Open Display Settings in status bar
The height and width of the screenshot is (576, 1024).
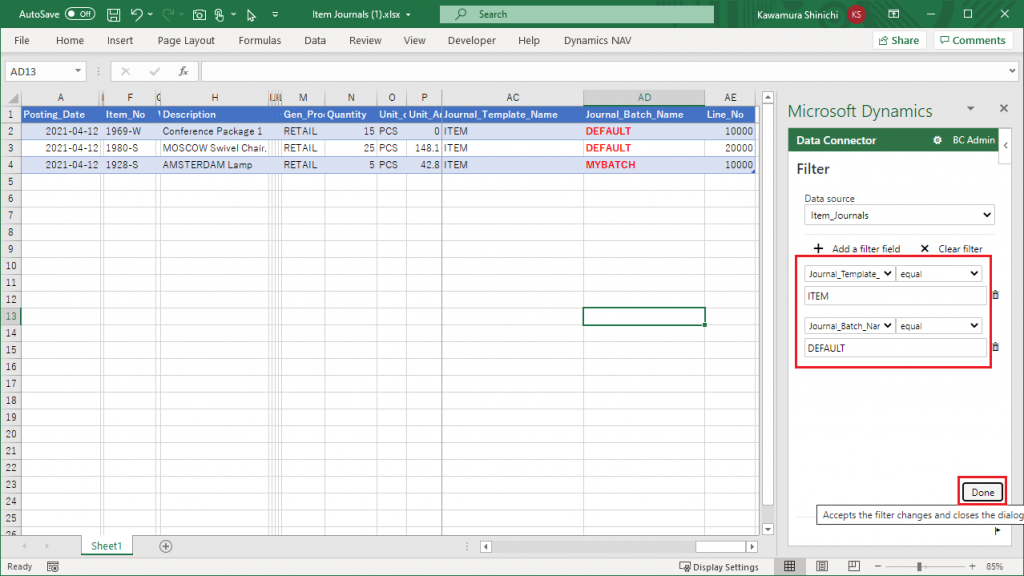[719, 567]
